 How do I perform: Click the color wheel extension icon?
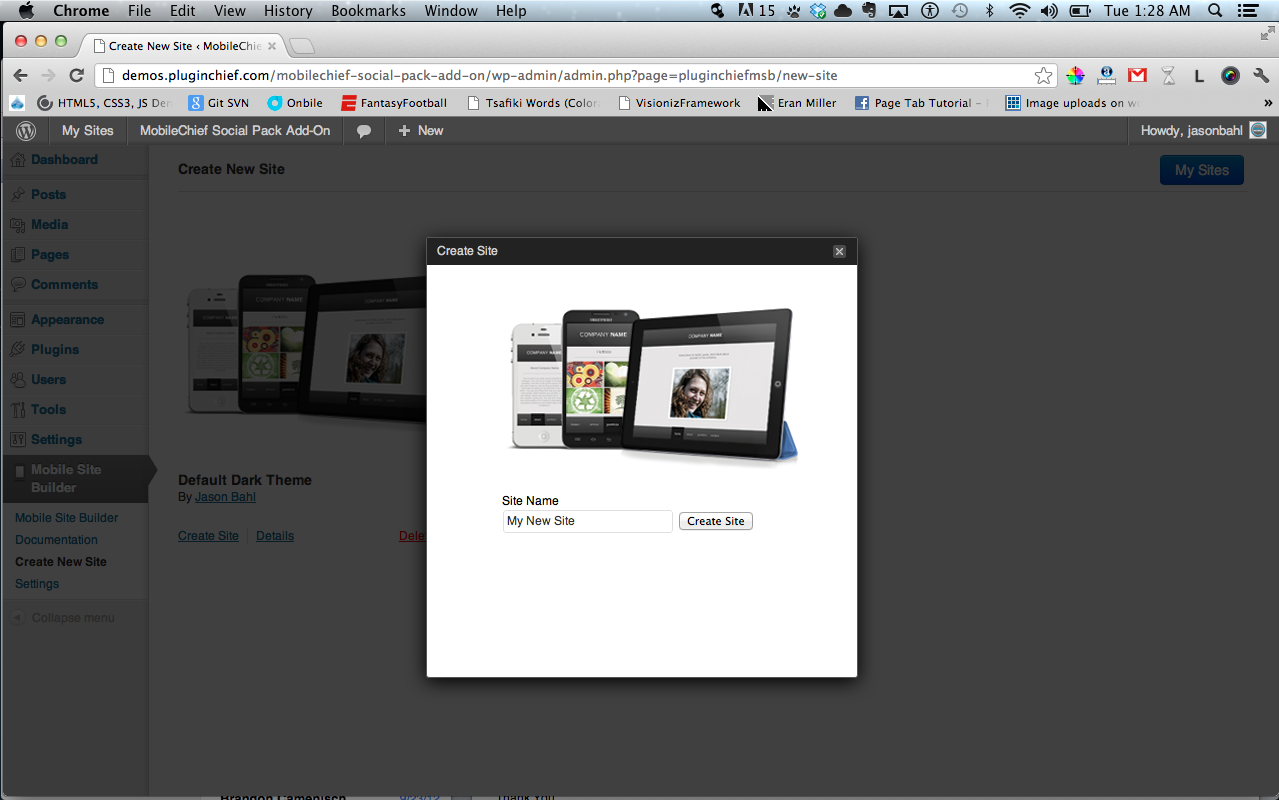point(1075,75)
